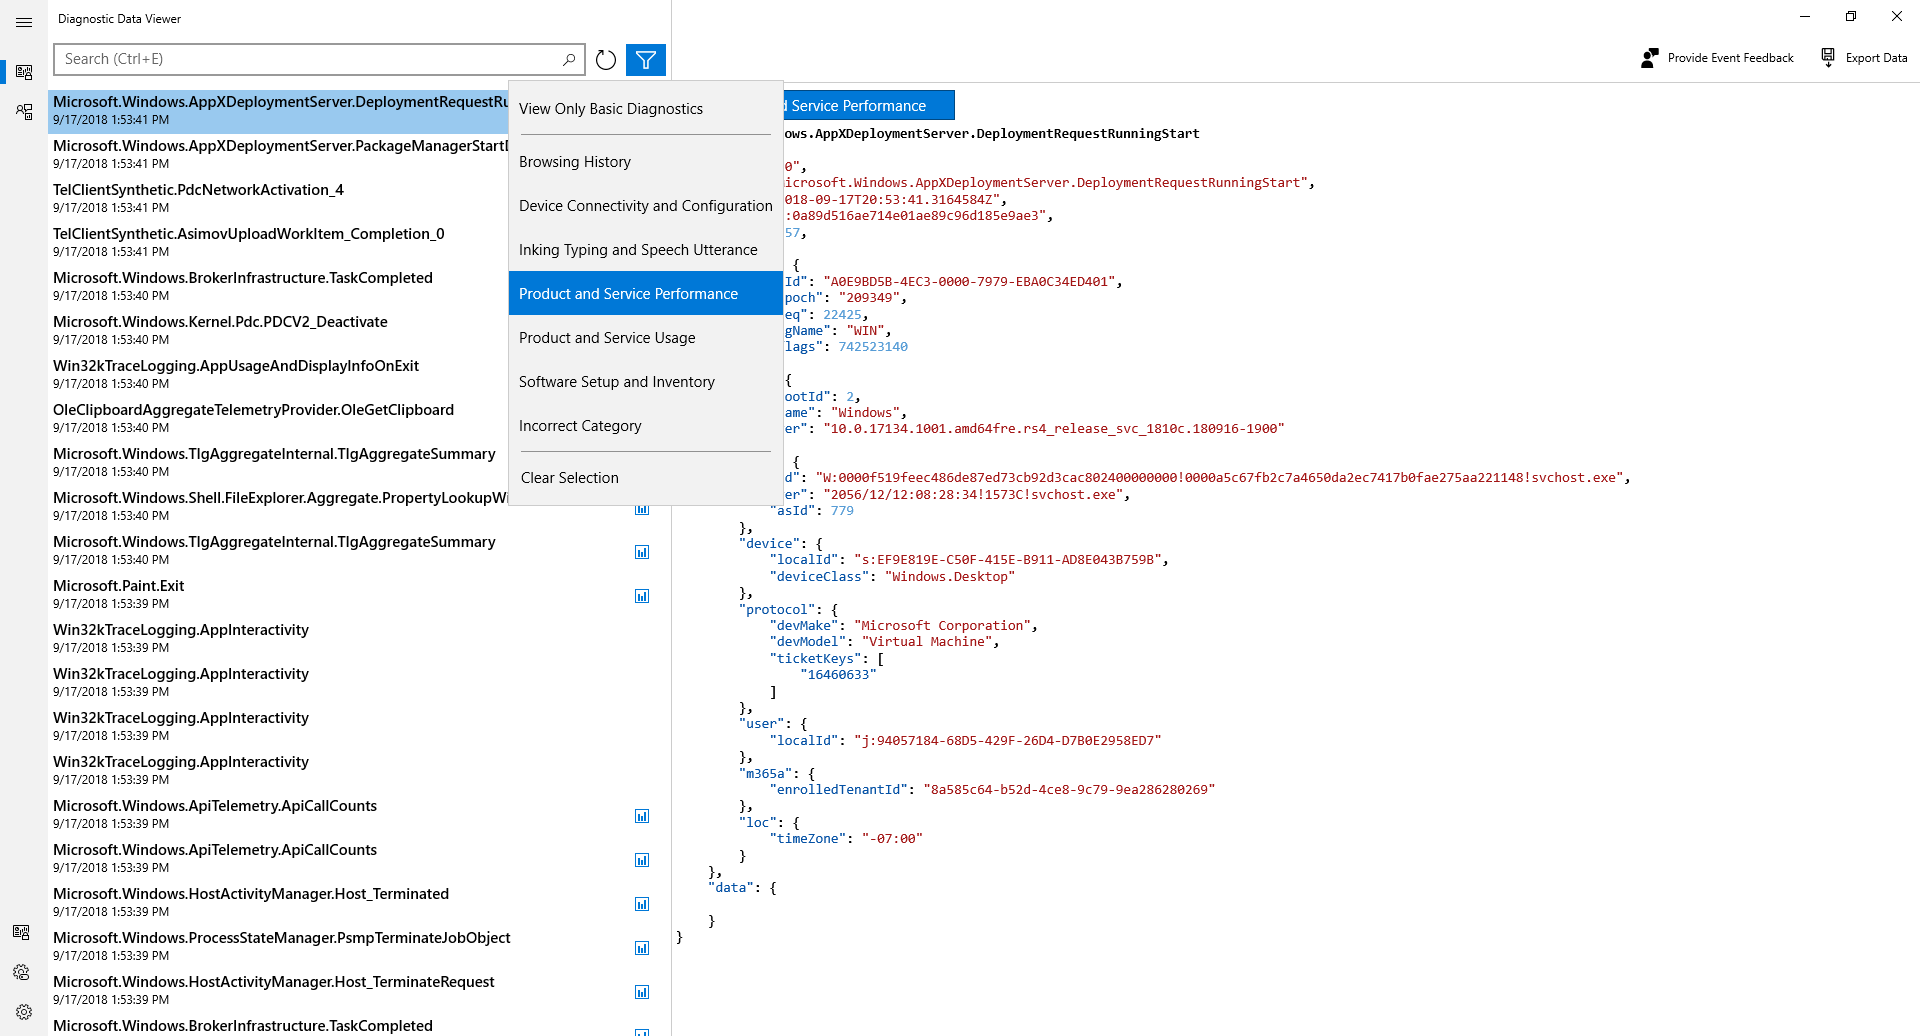Click sampling chart icon beside Microsoft.Paint.Exit
This screenshot has height=1036, width=1920.
[x=642, y=596]
